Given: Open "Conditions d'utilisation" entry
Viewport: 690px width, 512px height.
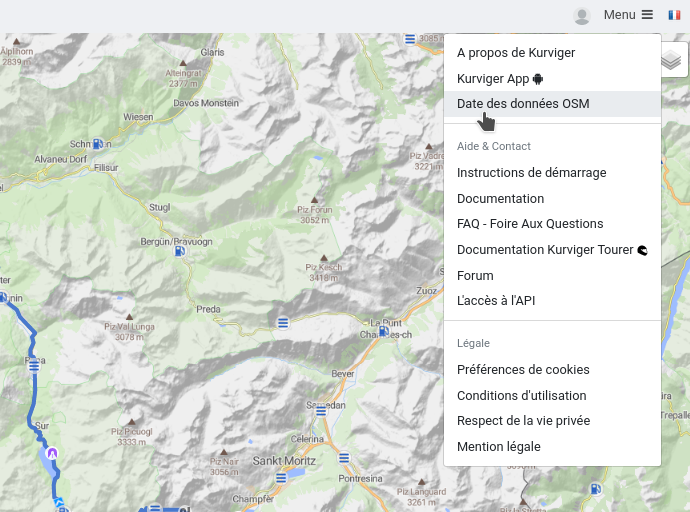Looking at the screenshot, I should tap(552, 396).
